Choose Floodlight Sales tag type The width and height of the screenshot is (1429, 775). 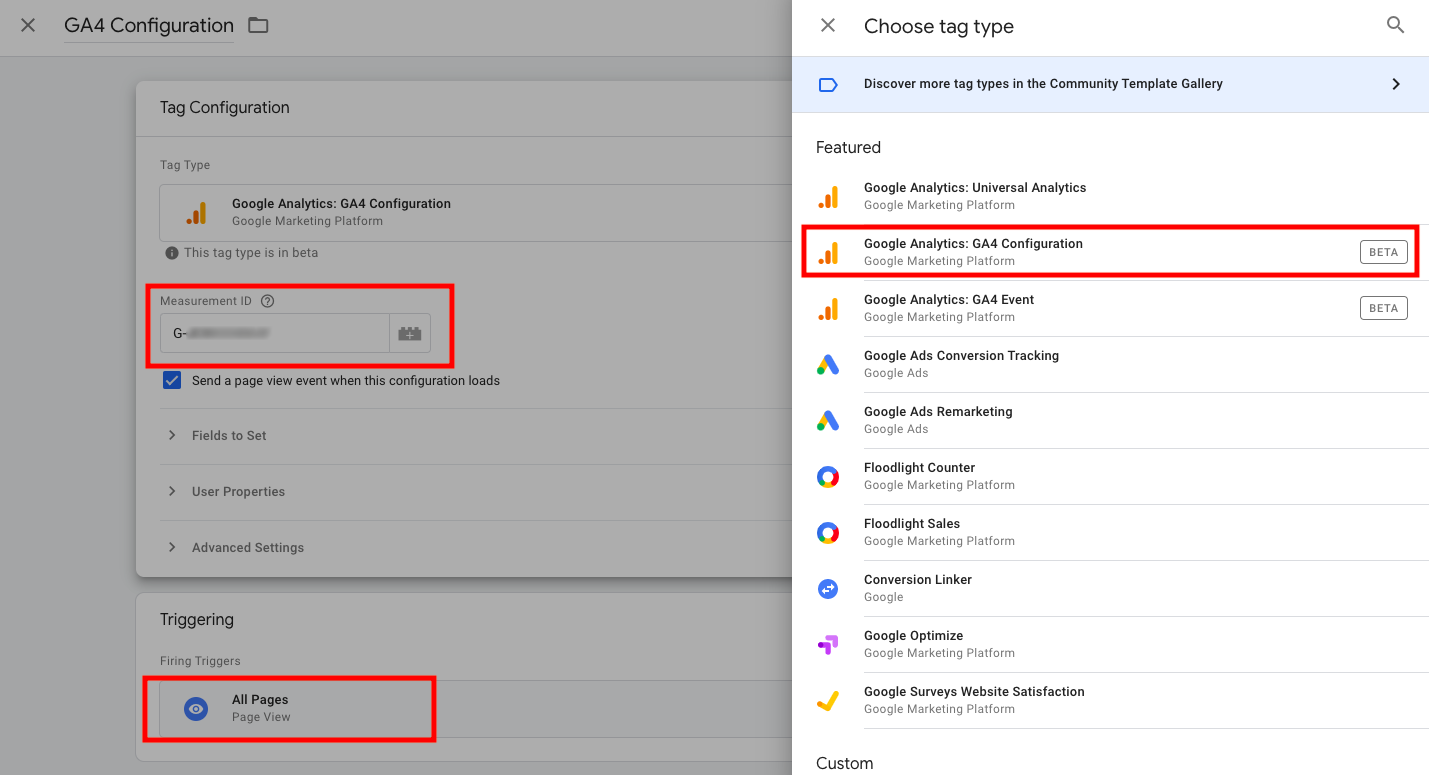click(1122, 532)
